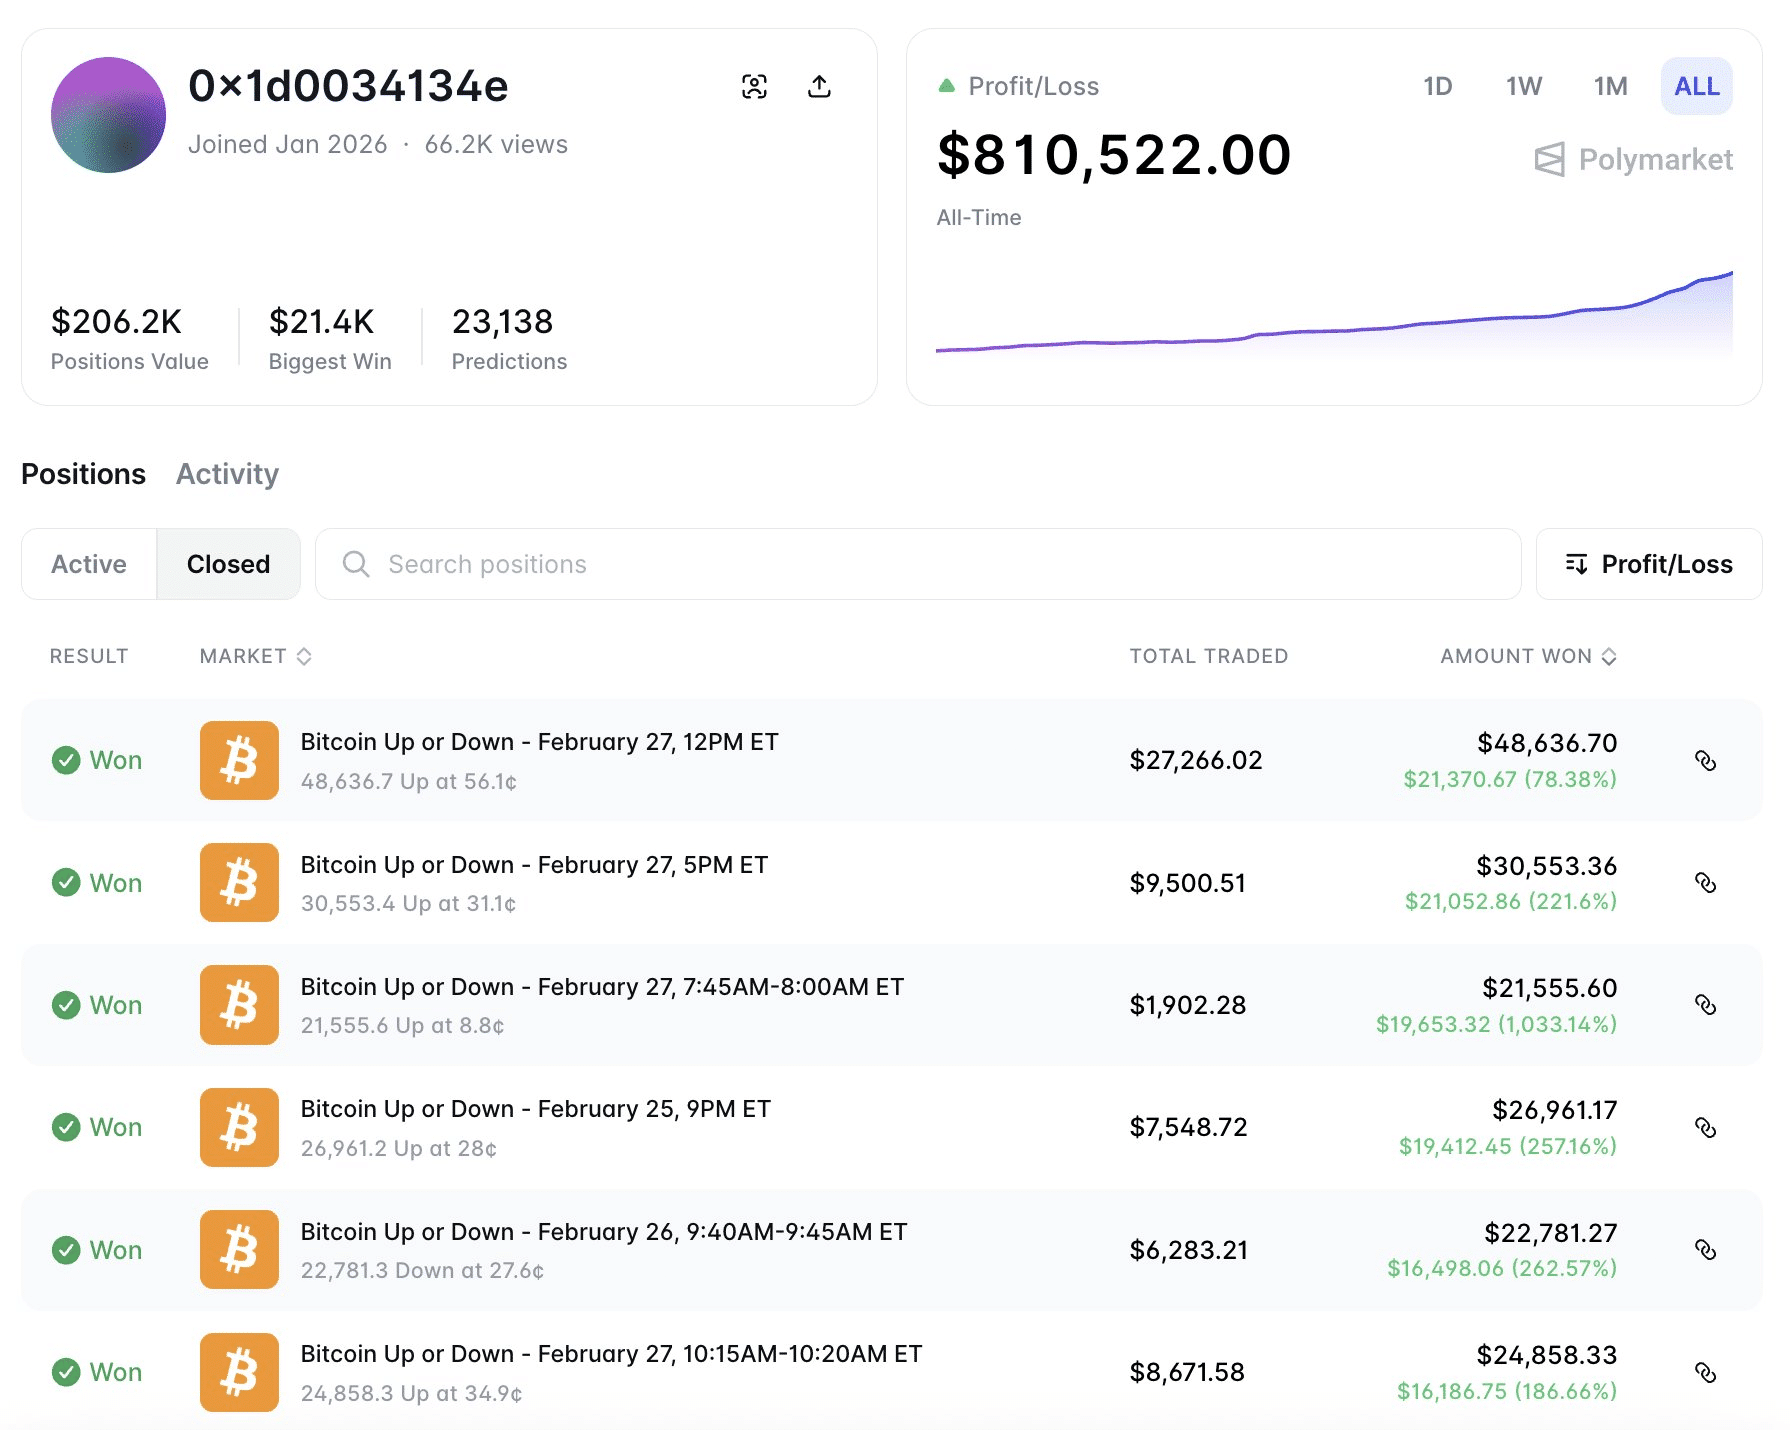
Task: Click the Bitcoin icon for the February 27 12PM market
Action: coord(239,760)
